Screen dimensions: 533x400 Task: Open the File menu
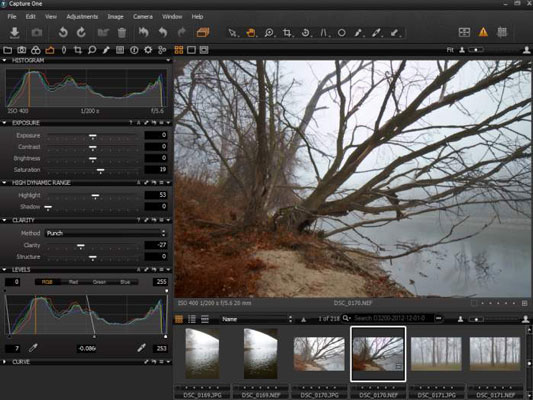coord(12,16)
